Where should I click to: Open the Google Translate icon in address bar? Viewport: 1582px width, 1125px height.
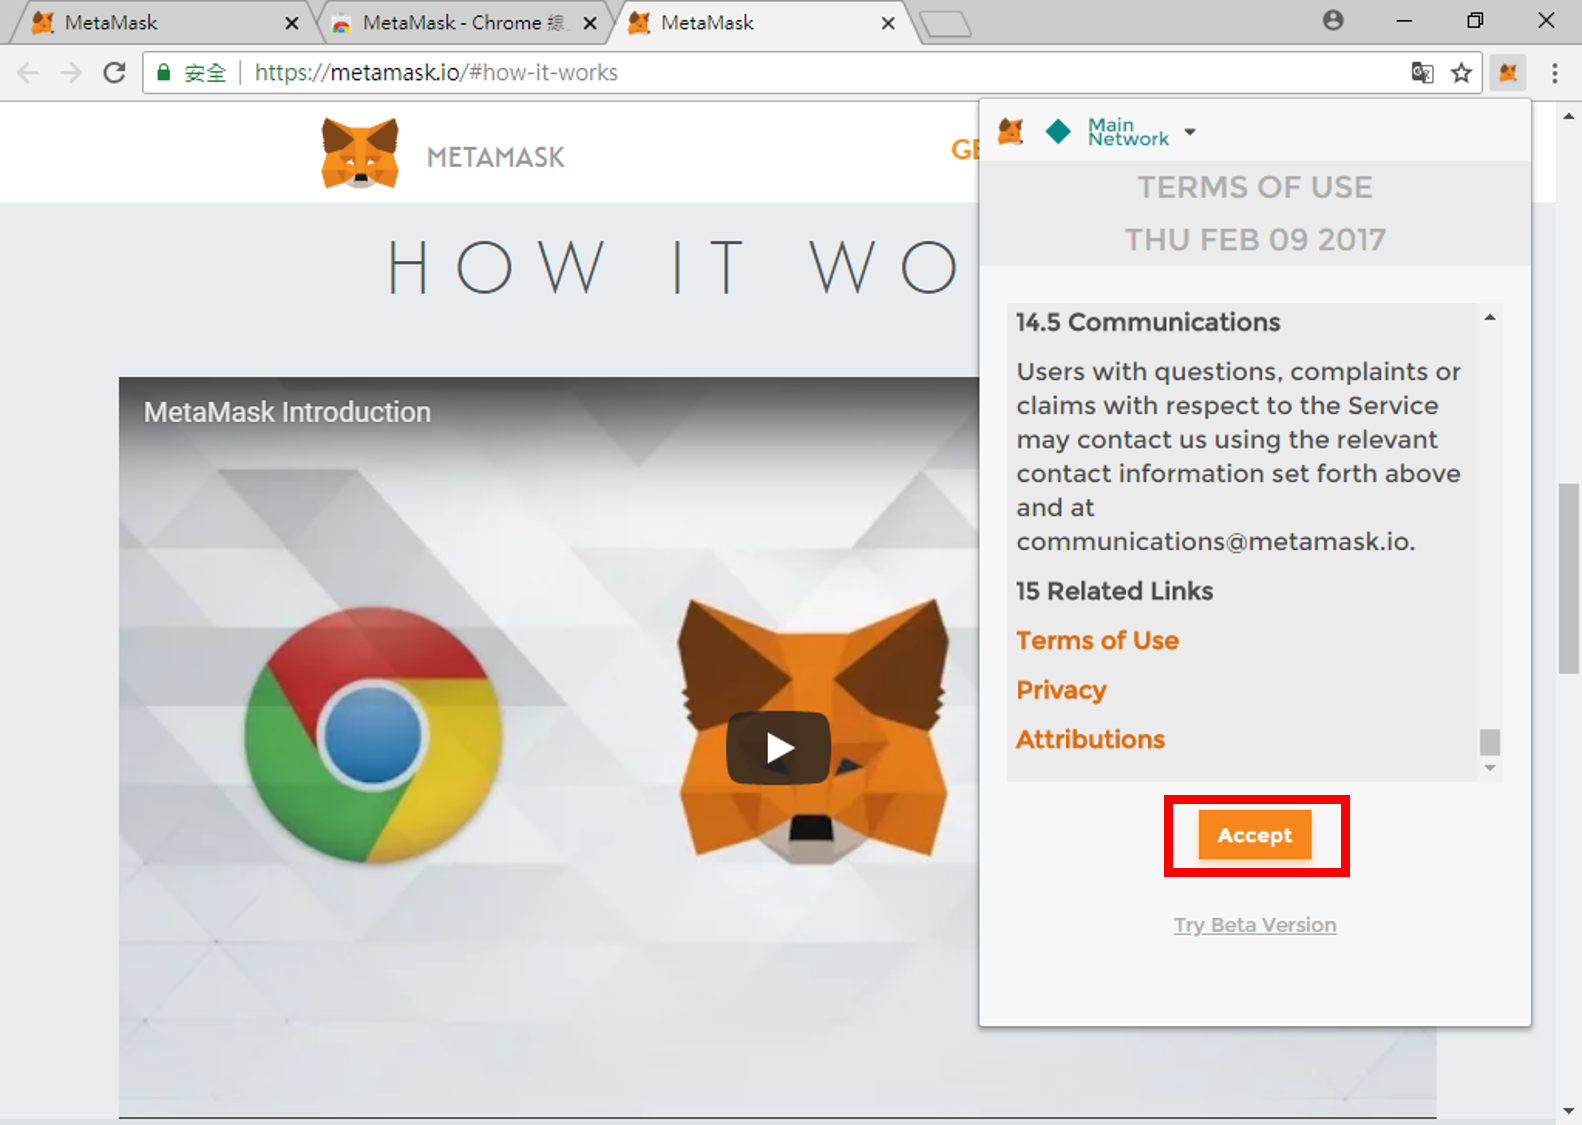1422,73
